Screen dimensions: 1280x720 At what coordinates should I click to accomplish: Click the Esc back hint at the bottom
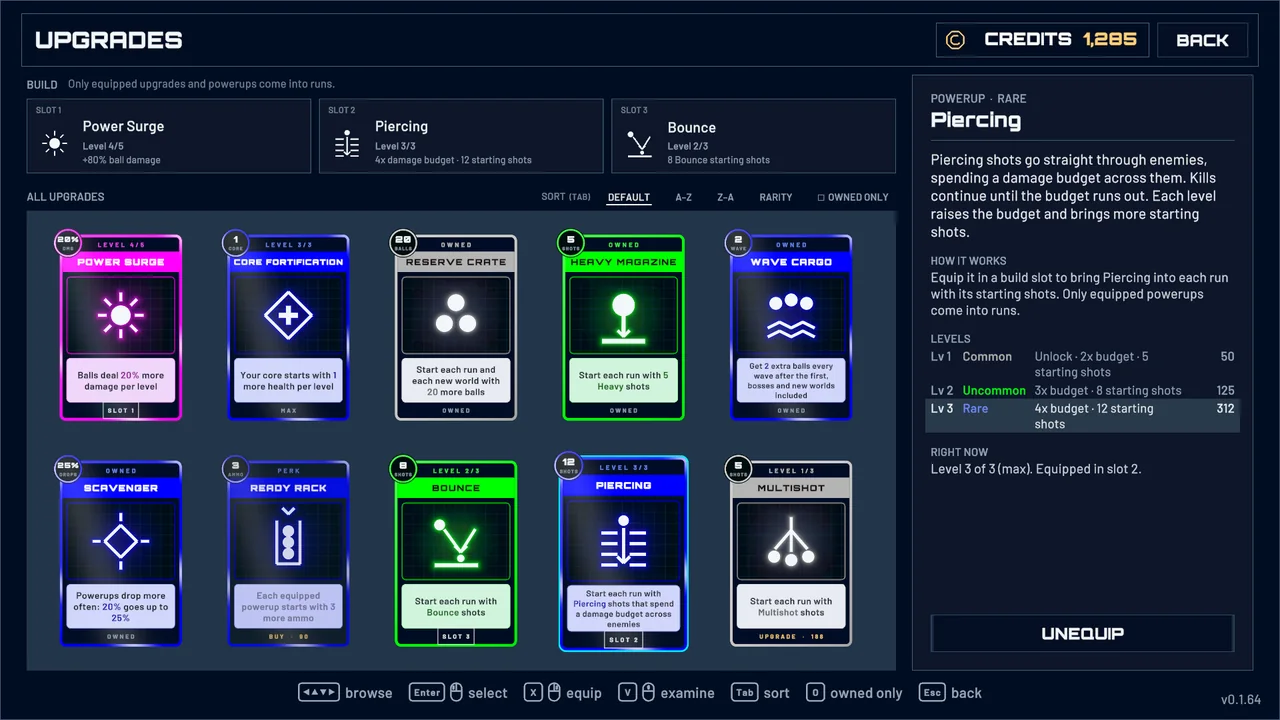click(950, 693)
